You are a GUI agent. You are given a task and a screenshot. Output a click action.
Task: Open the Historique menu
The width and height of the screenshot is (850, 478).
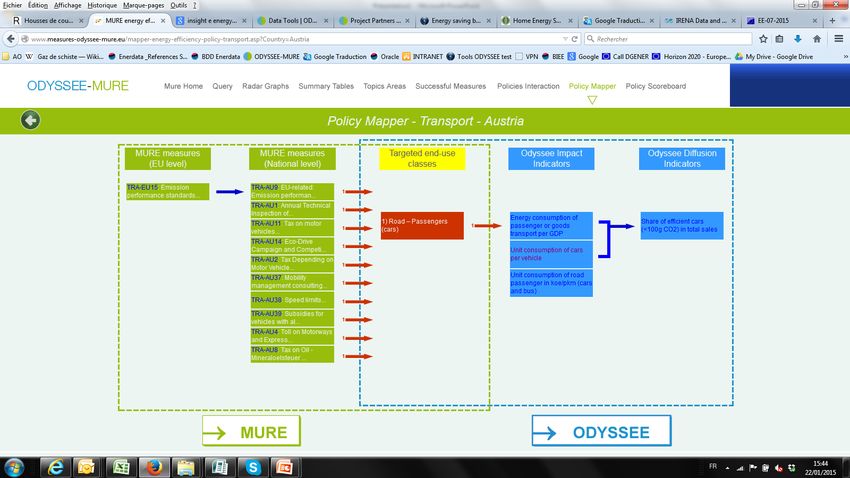click(x=102, y=5)
